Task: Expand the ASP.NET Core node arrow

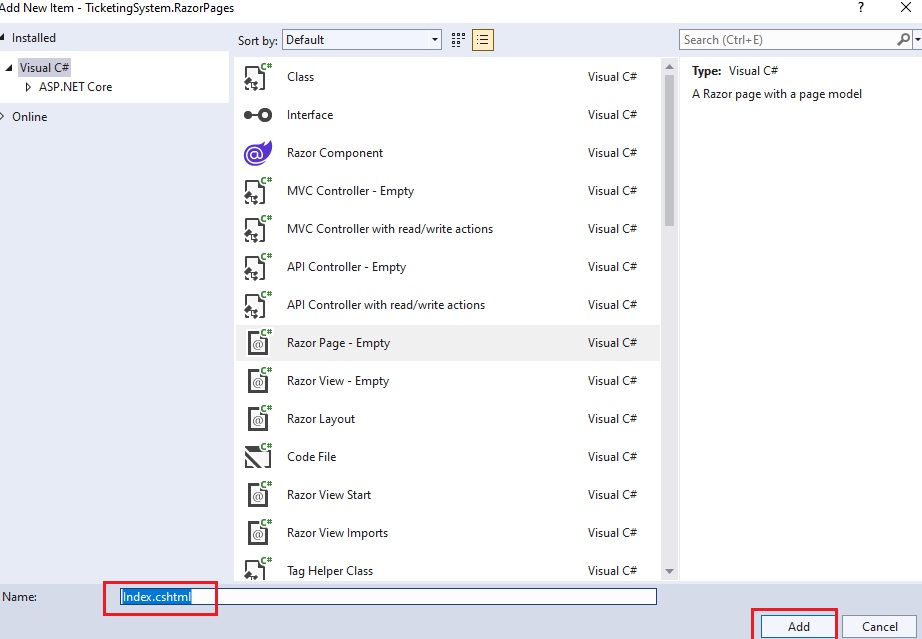Action: pyautogui.click(x=28, y=87)
